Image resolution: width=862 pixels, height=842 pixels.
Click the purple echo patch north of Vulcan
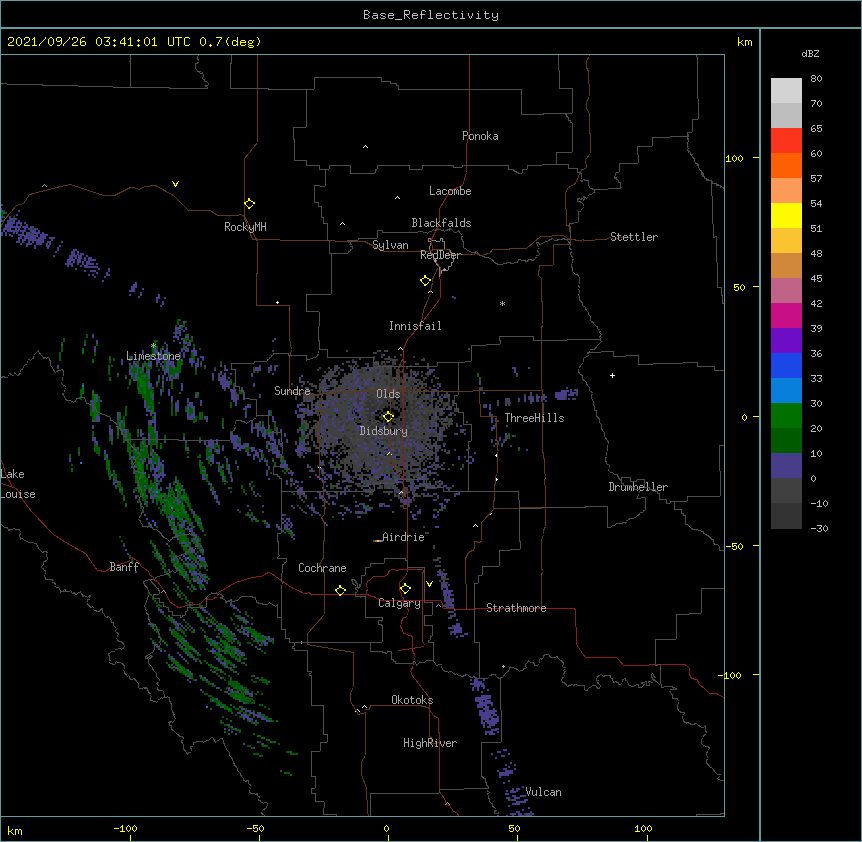pyautogui.click(x=486, y=706)
